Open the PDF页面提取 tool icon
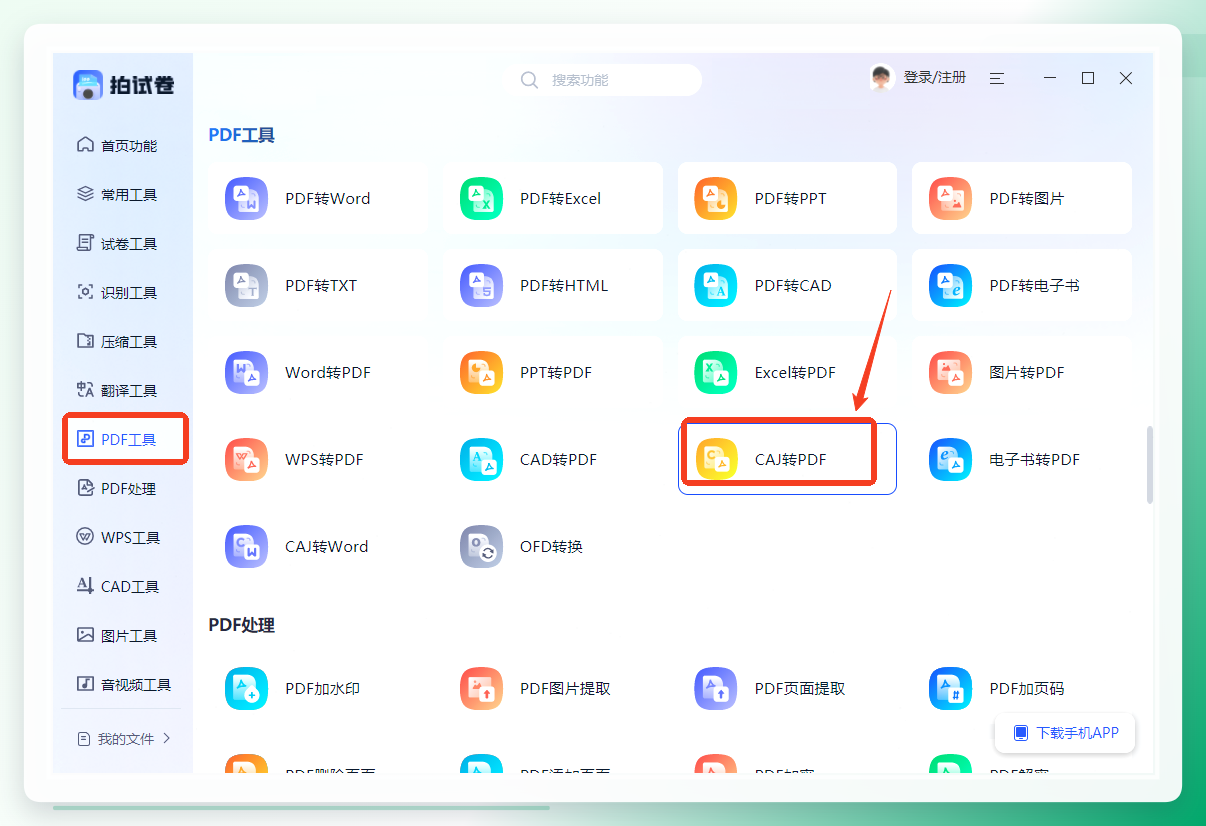This screenshot has width=1206, height=826. tap(716, 688)
